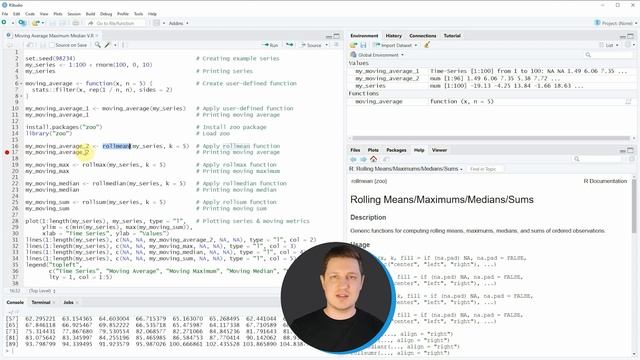640x360 pixels.
Task: Click the workspace panes grid icon
Action: click(x=156, y=23)
